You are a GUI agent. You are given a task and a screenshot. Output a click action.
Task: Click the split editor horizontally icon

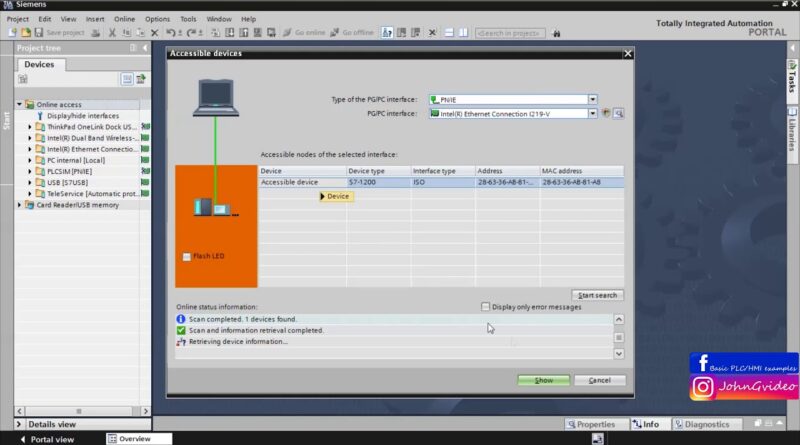[x=449, y=33]
